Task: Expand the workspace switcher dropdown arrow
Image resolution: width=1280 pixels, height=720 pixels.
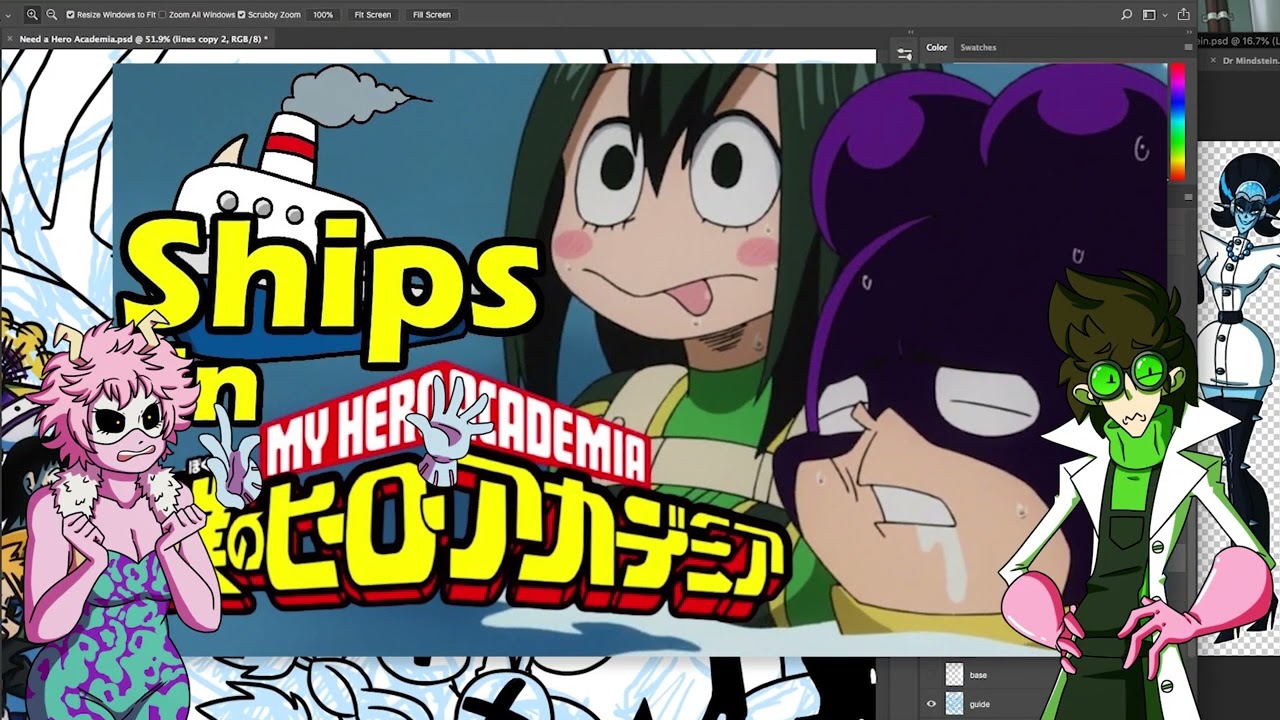Action: [x=1164, y=15]
